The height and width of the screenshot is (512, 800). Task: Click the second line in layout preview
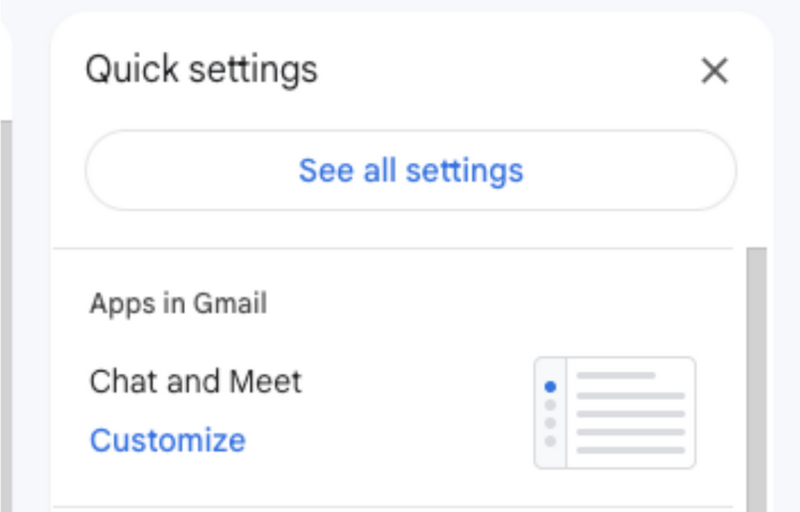pos(631,396)
